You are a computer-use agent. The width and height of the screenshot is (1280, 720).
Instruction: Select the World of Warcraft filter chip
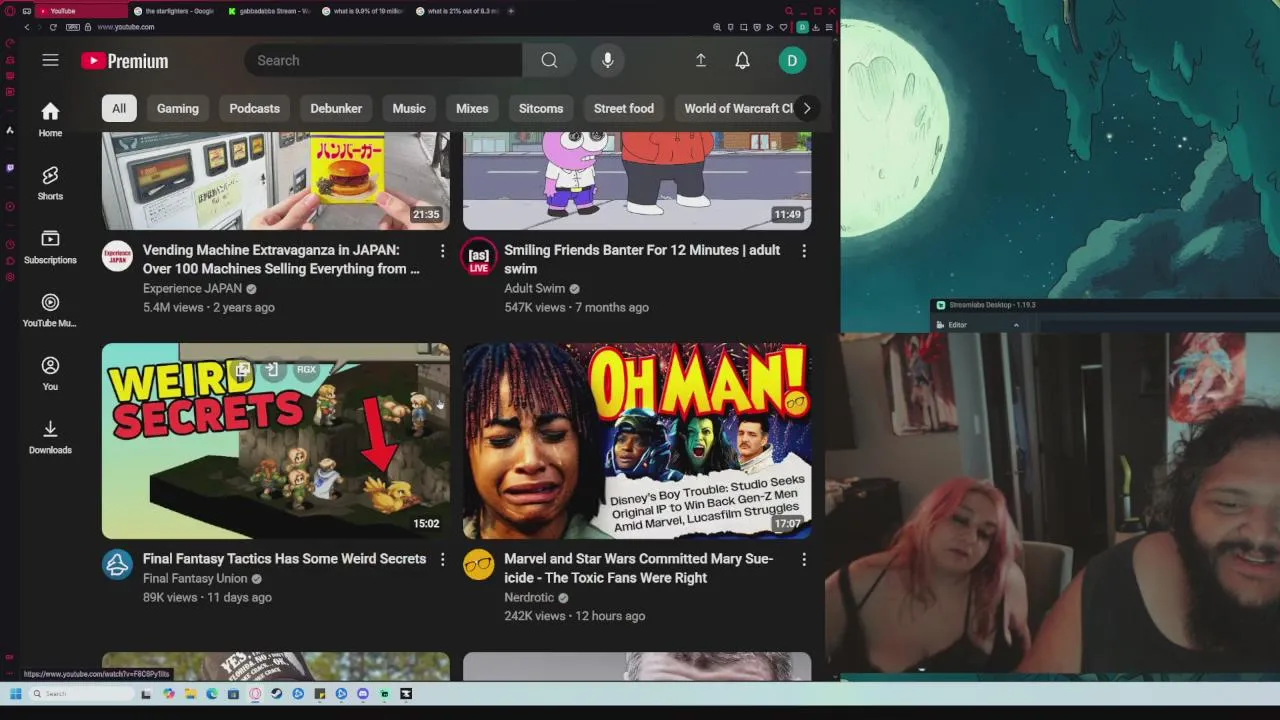(x=738, y=108)
